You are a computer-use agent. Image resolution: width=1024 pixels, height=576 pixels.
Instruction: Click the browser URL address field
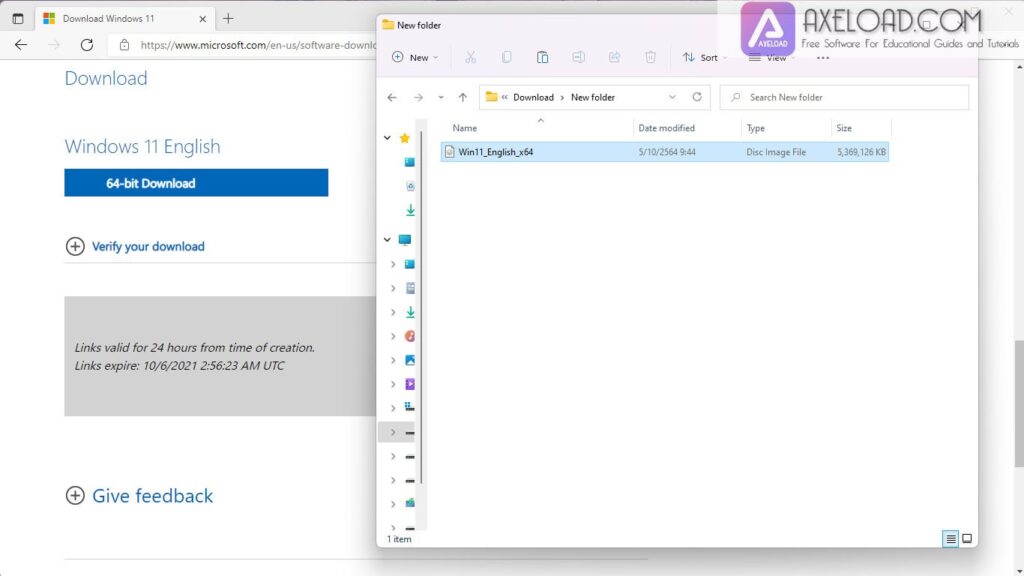click(x=258, y=45)
